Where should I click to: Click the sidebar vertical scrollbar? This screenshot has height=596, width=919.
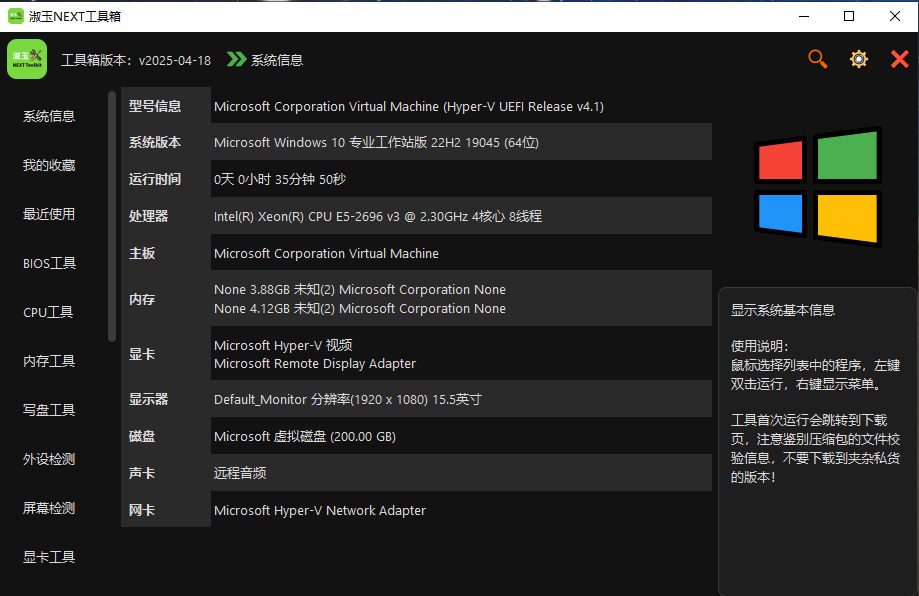(x=112, y=215)
